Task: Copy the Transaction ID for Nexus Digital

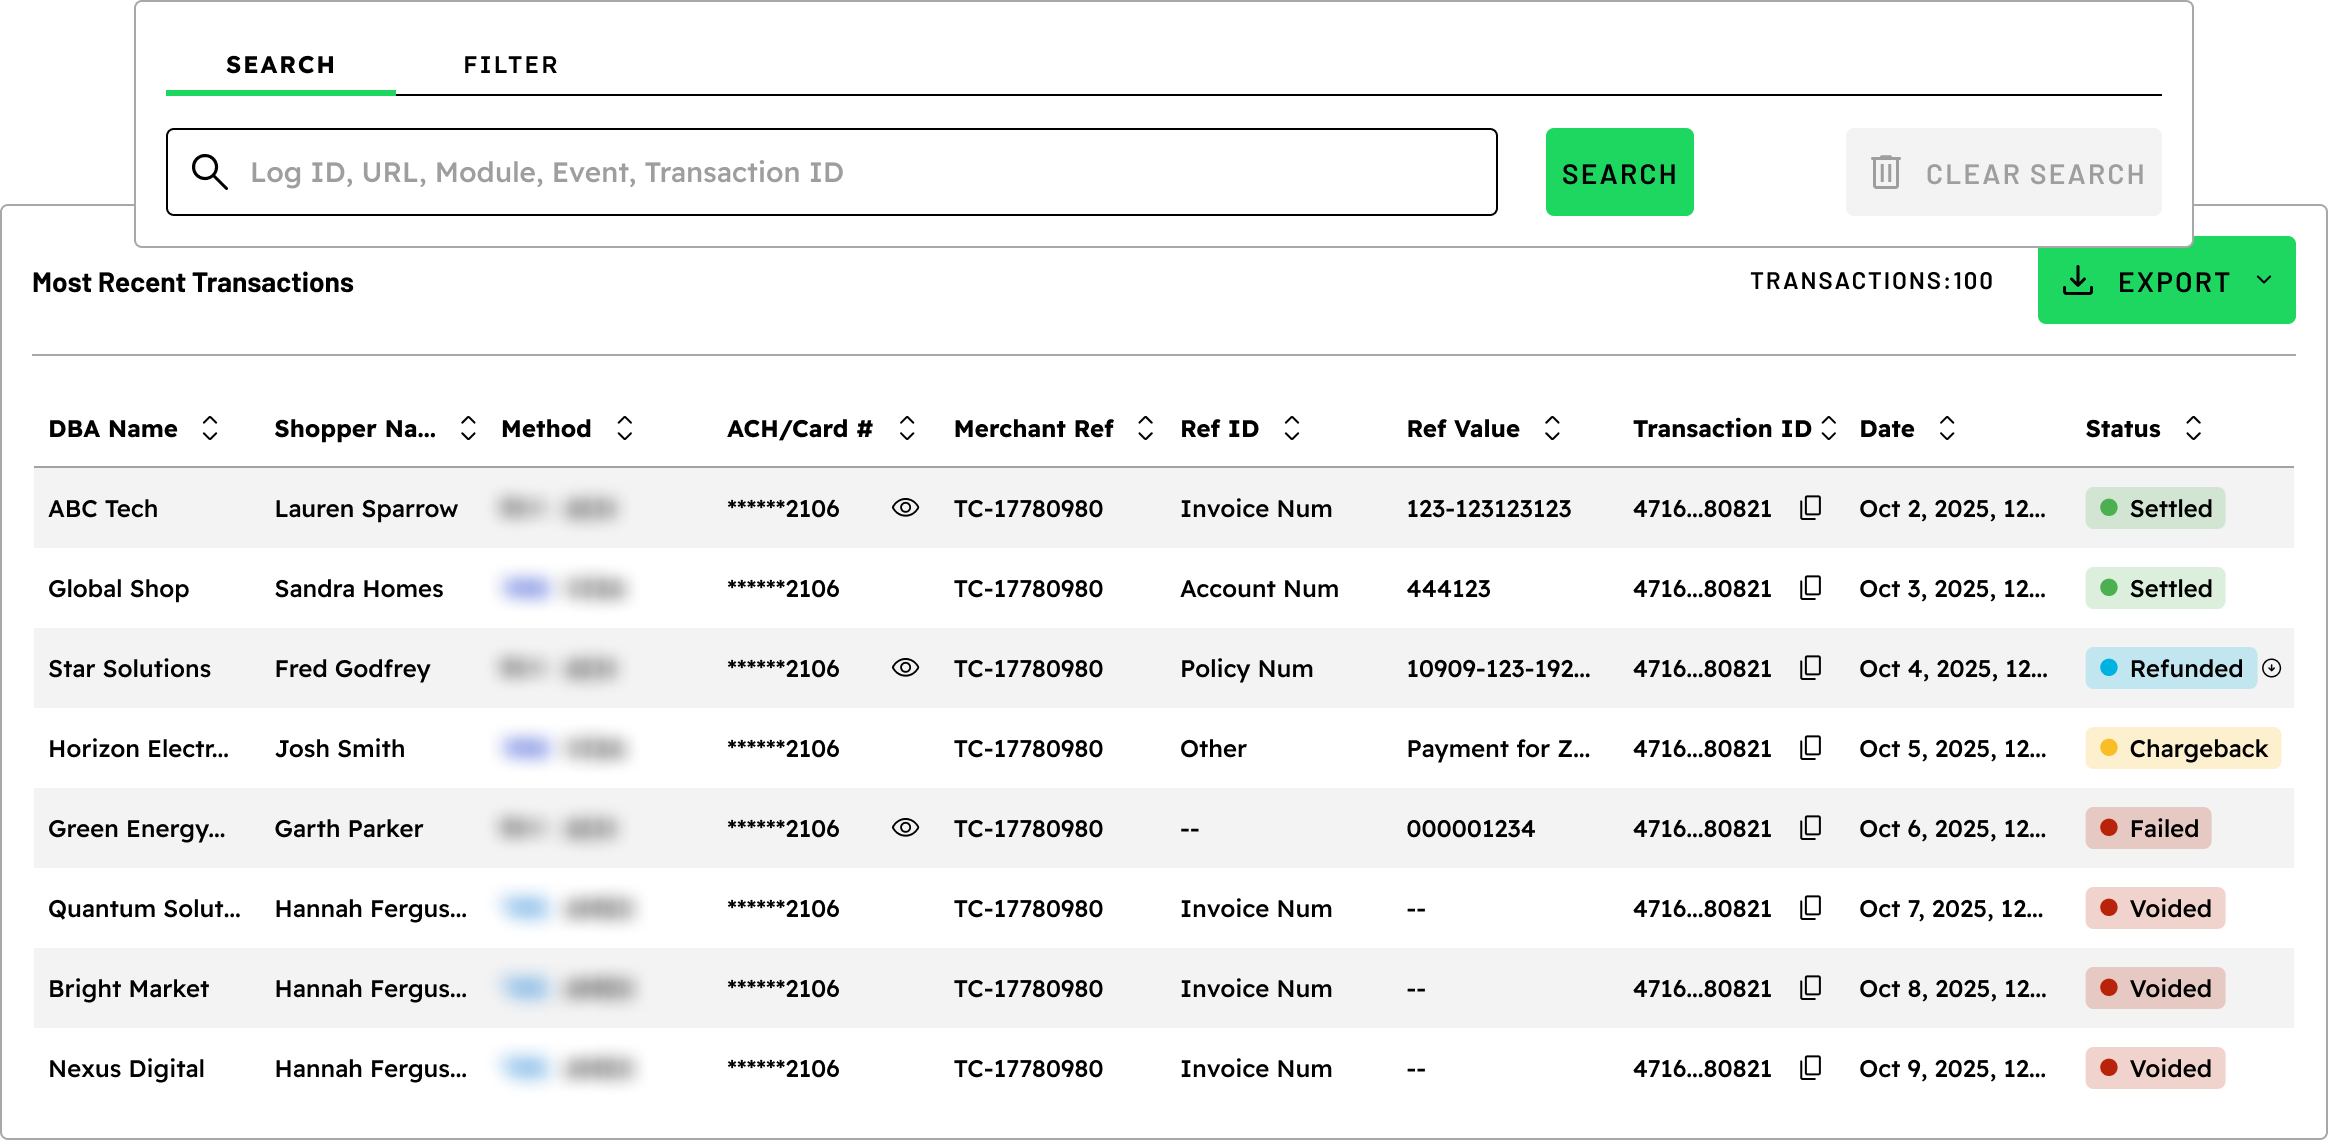Action: [x=1812, y=1068]
